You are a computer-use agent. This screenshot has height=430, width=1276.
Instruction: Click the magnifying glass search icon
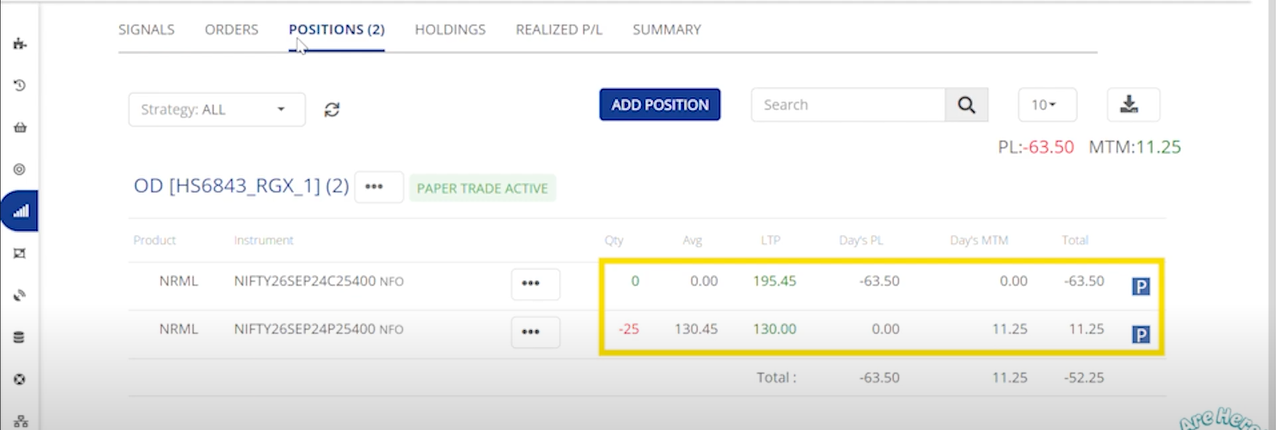tap(966, 105)
